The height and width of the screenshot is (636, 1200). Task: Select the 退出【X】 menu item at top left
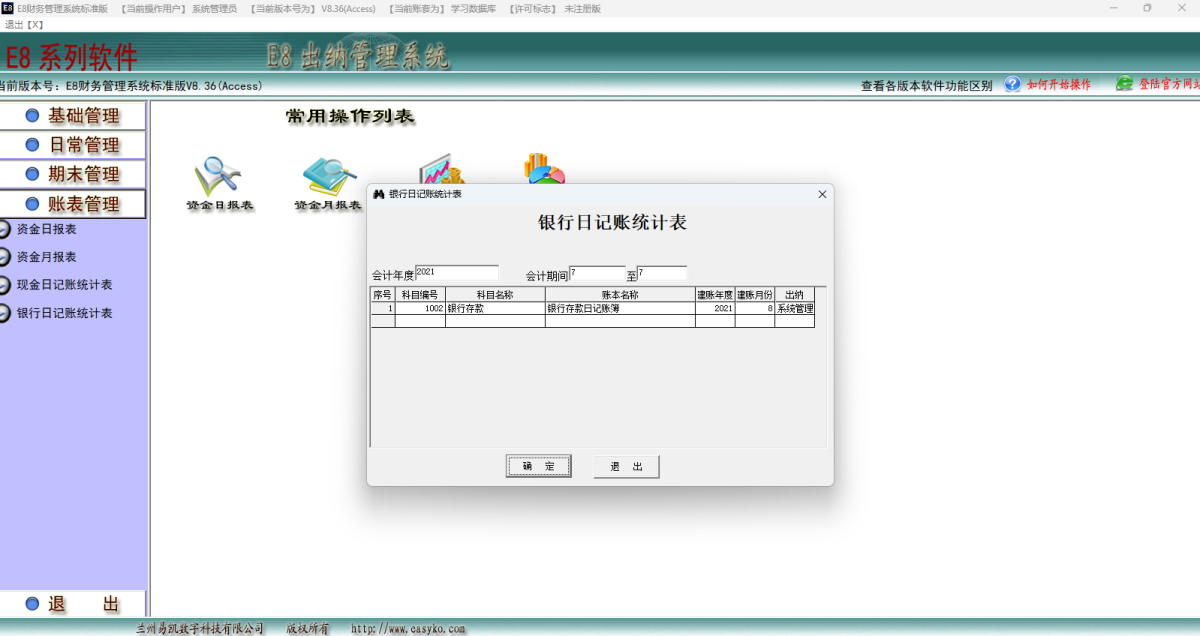(x=22, y=26)
